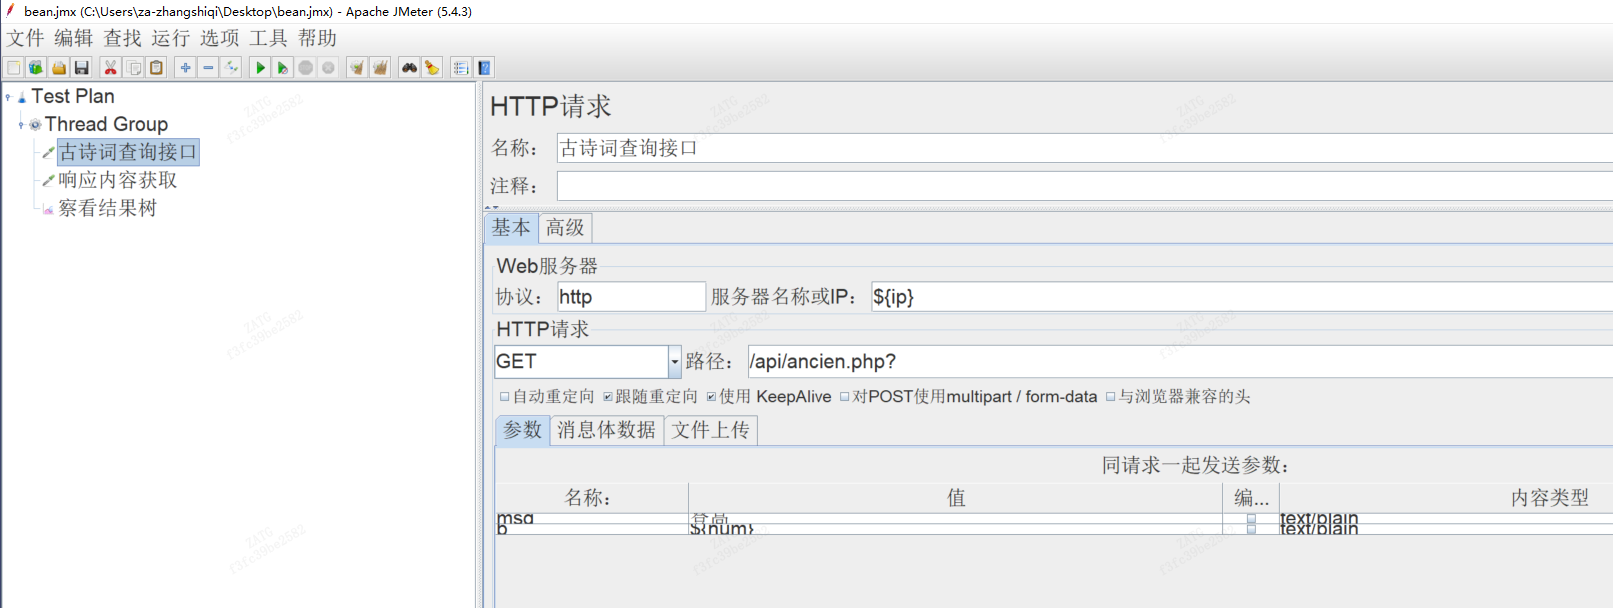
Task: Click the Reset Search brush icon
Action: pyautogui.click(x=432, y=68)
